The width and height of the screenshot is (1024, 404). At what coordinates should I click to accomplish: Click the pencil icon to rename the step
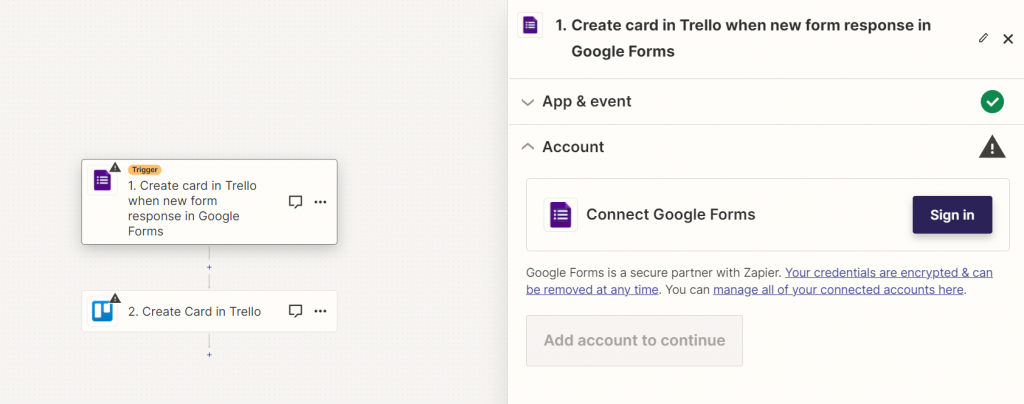[x=983, y=38]
